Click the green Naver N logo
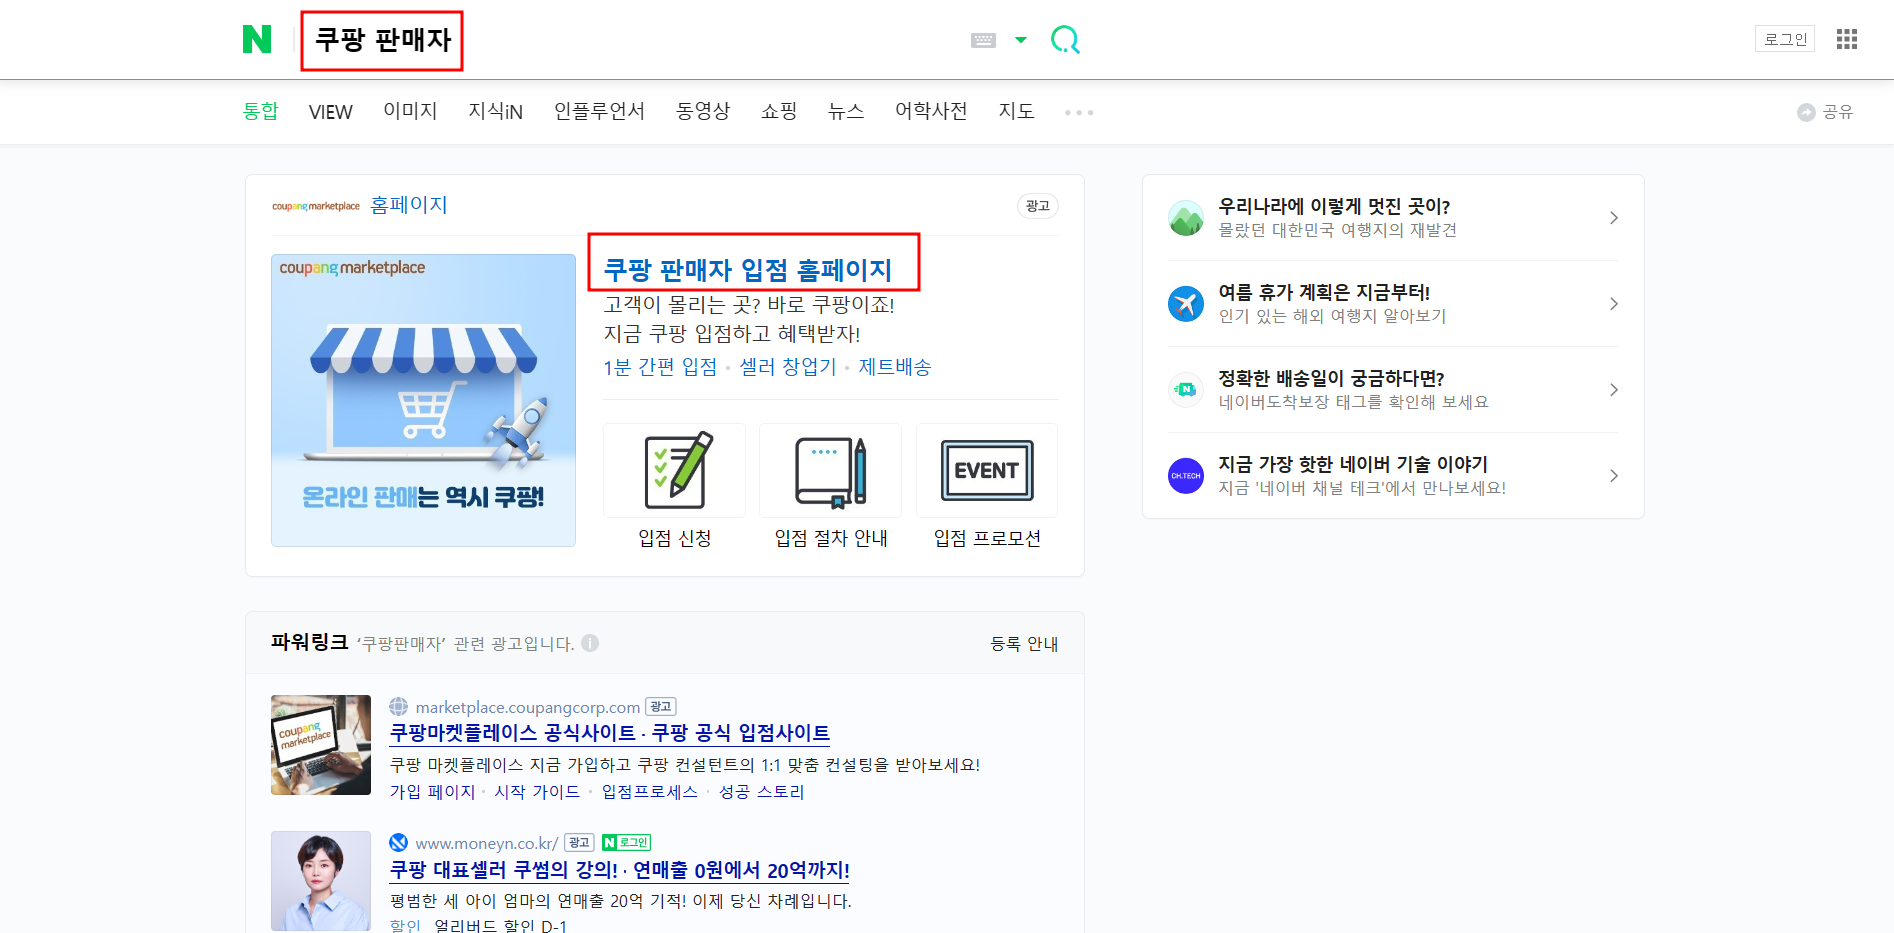 click(257, 40)
